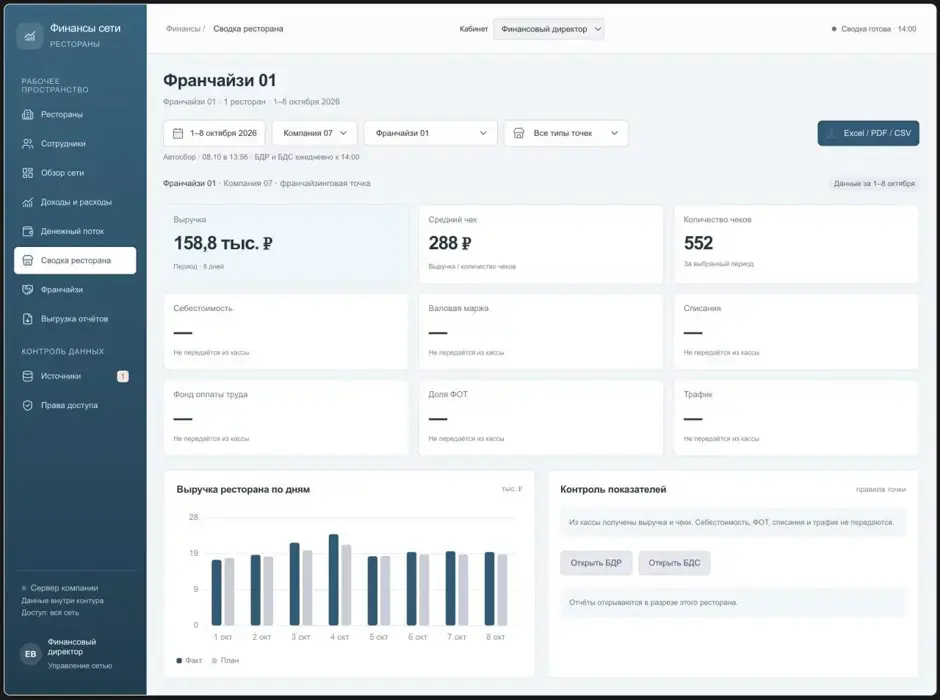Click the Источники database icon
Image resolution: width=940 pixels, height=700 pixels.
pos(28,376)
